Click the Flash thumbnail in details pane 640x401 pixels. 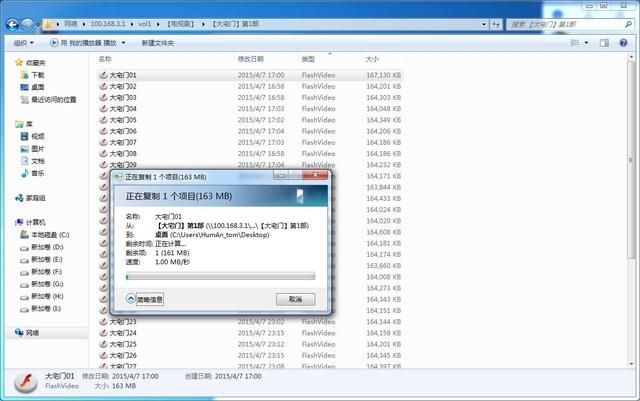tap(26, 382)
